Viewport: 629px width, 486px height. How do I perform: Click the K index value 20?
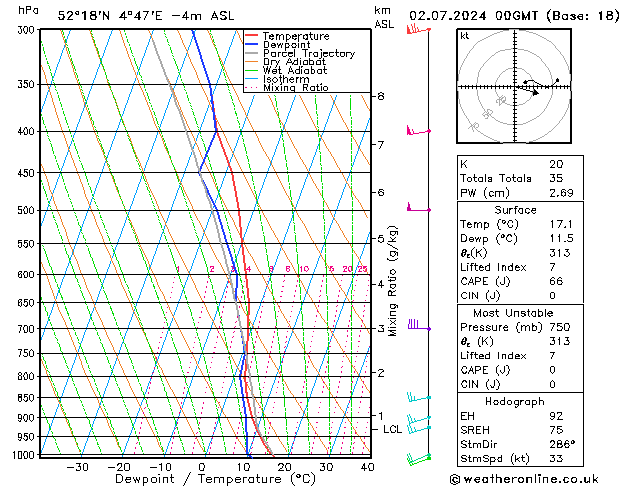point(556,164)
